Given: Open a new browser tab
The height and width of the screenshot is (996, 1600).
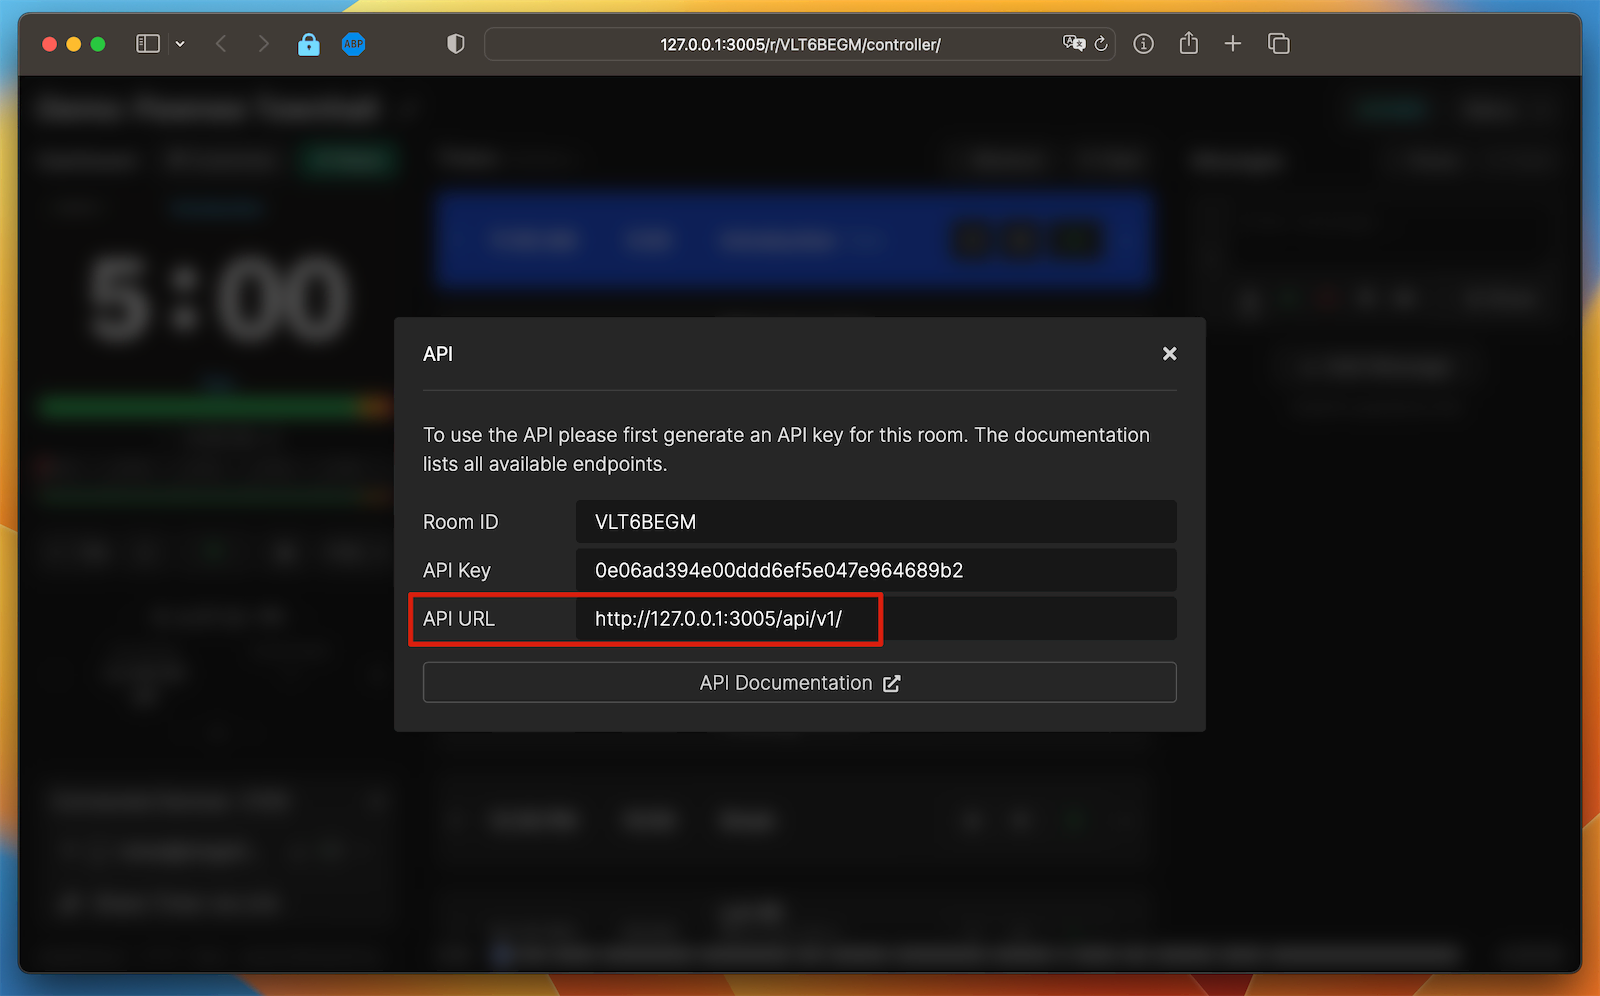Looking at the screenshot, I should point(1233,43).
